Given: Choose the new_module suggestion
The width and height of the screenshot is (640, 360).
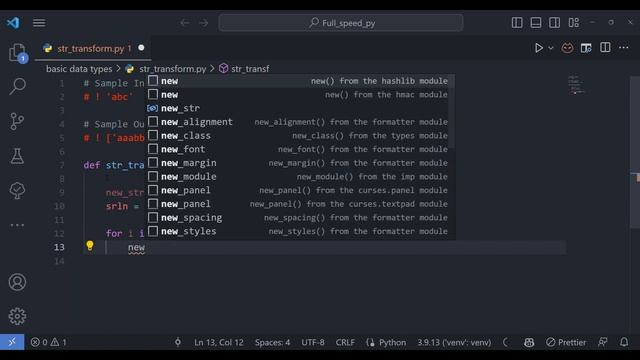Looking at the screenshot, I should click(x=300, y=177).
